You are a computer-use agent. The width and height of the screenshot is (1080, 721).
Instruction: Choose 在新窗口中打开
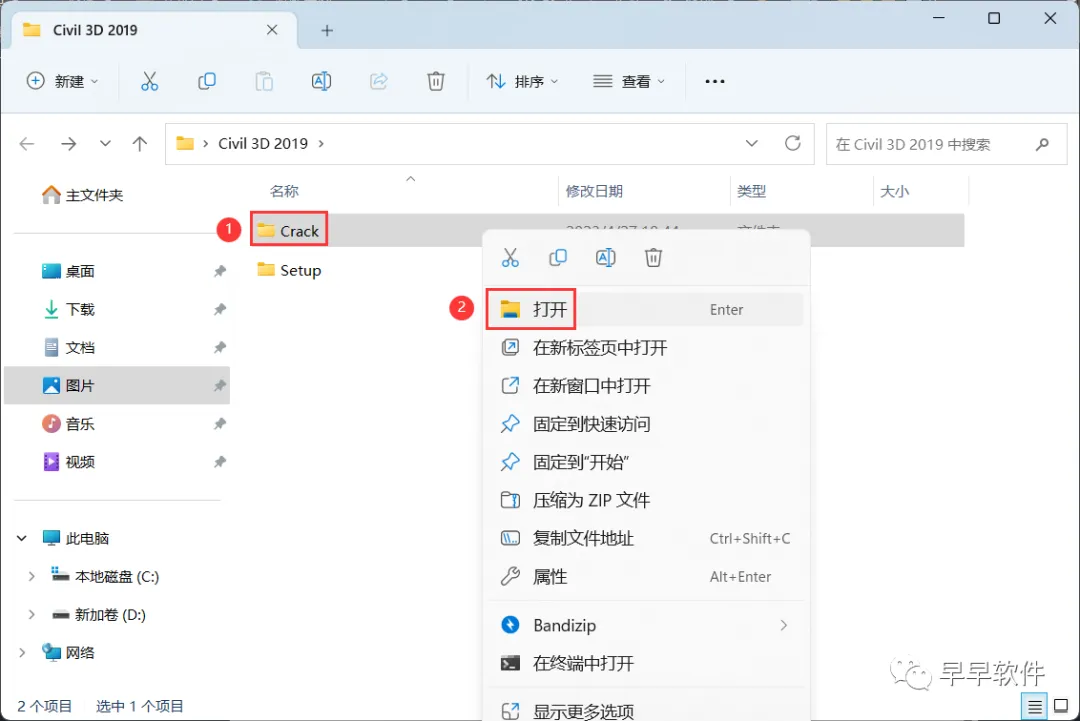[645, 386]
